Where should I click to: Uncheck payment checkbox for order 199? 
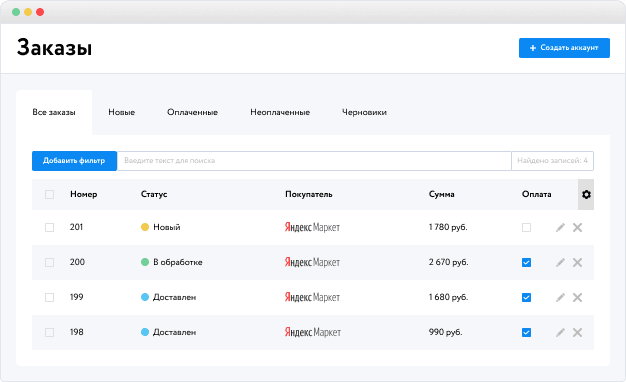[527, 297]
